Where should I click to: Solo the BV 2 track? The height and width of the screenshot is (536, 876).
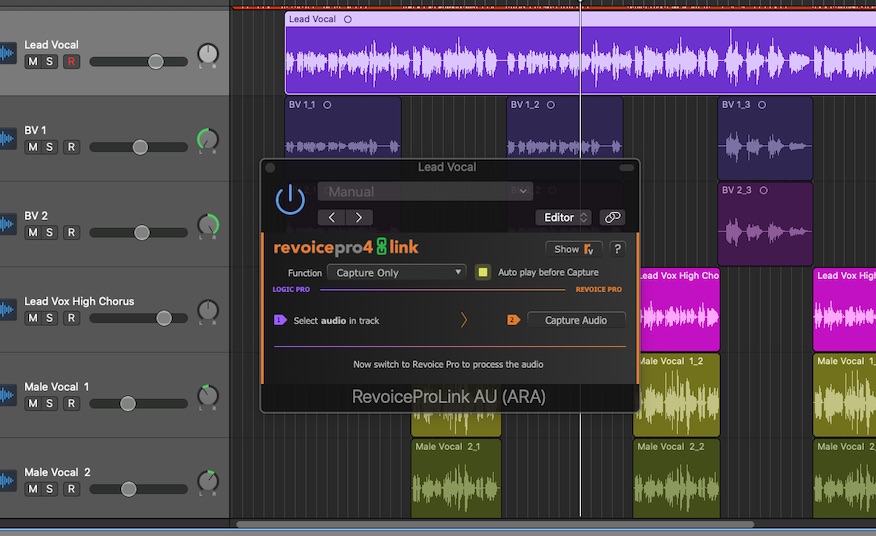click(49, 233)
